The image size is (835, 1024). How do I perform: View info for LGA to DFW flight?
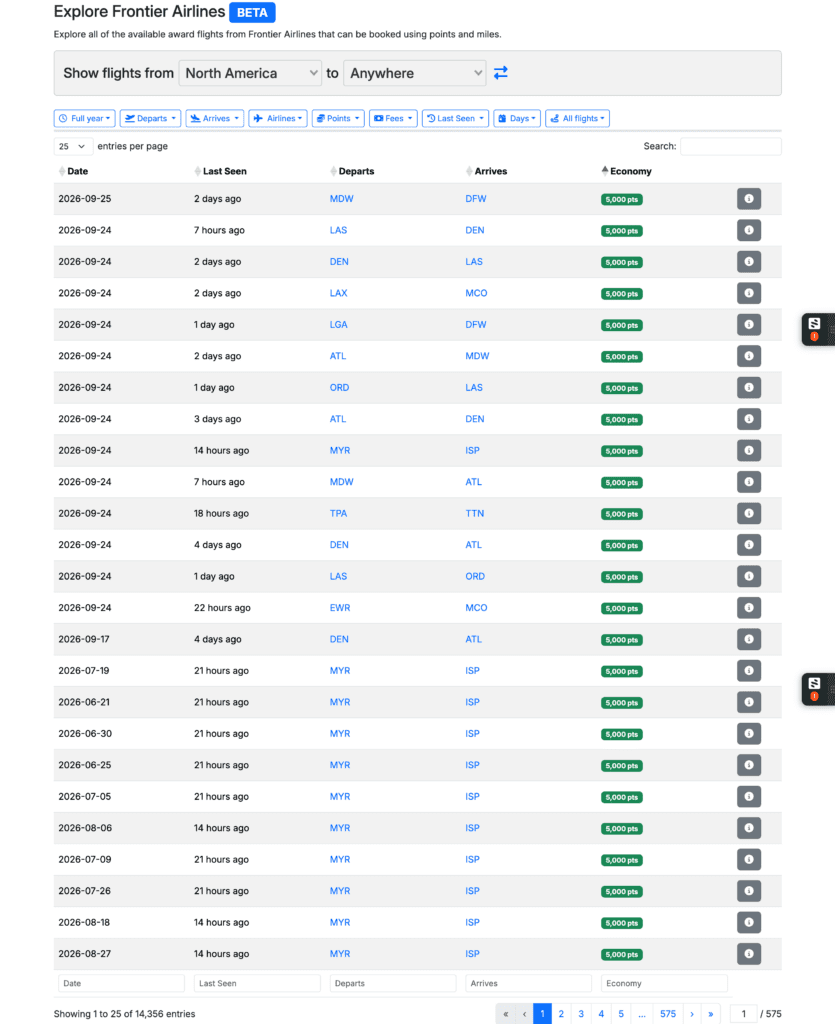point(749,325)
